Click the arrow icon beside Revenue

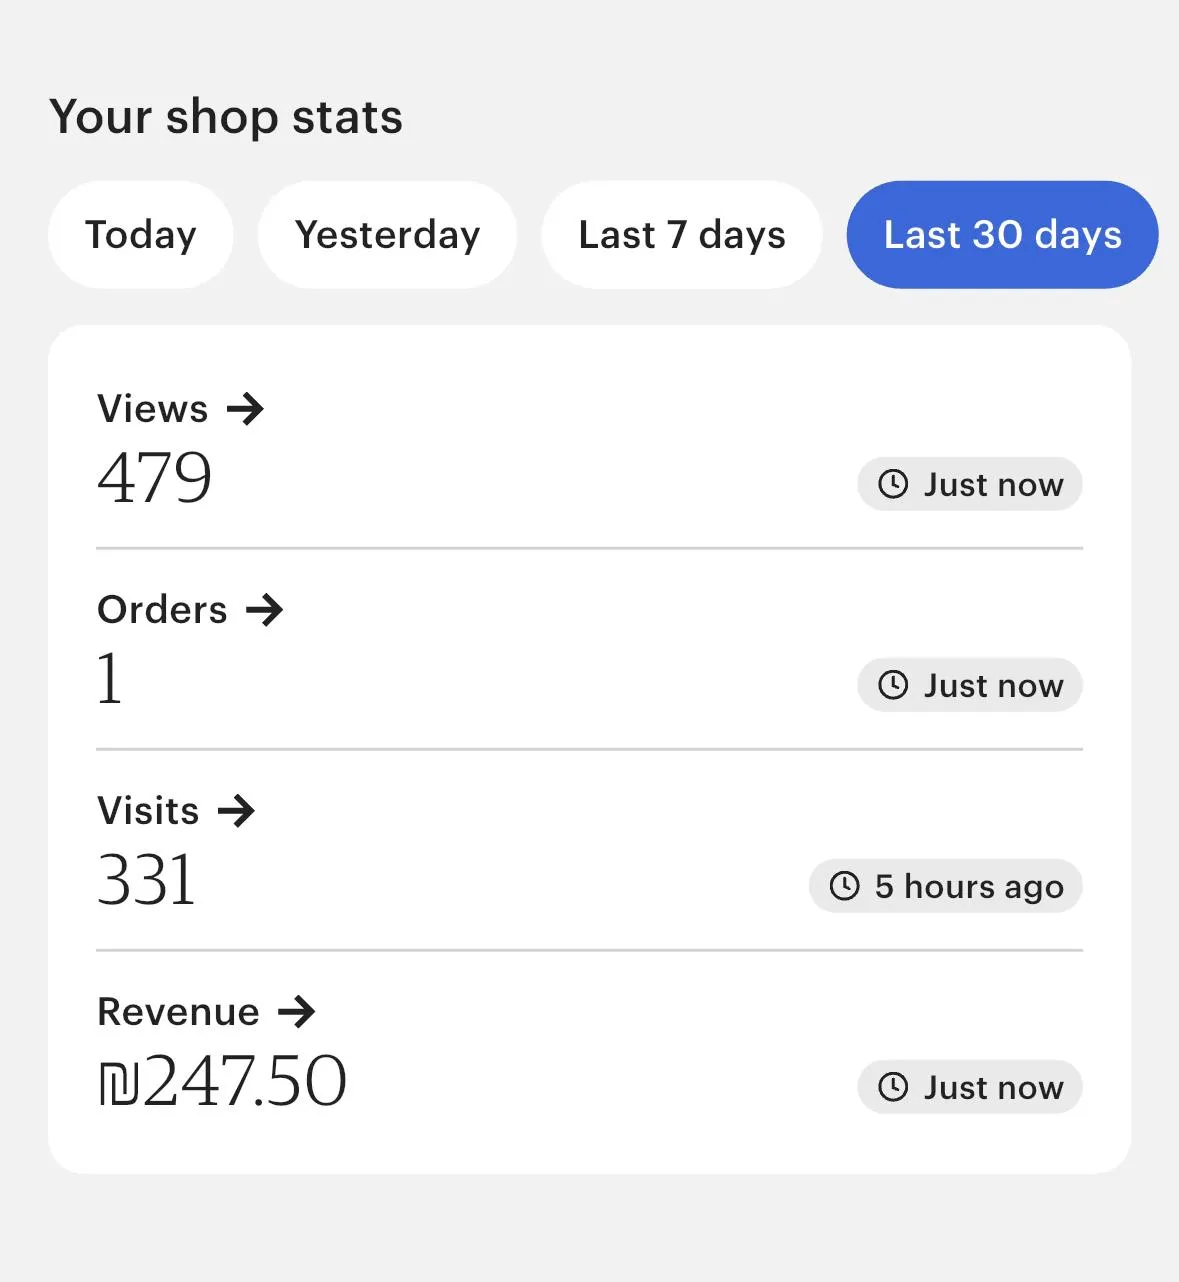click(296, 1012)
